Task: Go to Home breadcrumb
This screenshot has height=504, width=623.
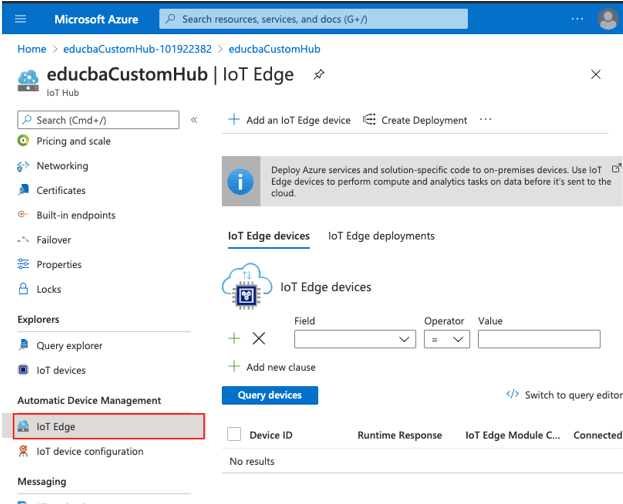Action: (x=32, y=49)
